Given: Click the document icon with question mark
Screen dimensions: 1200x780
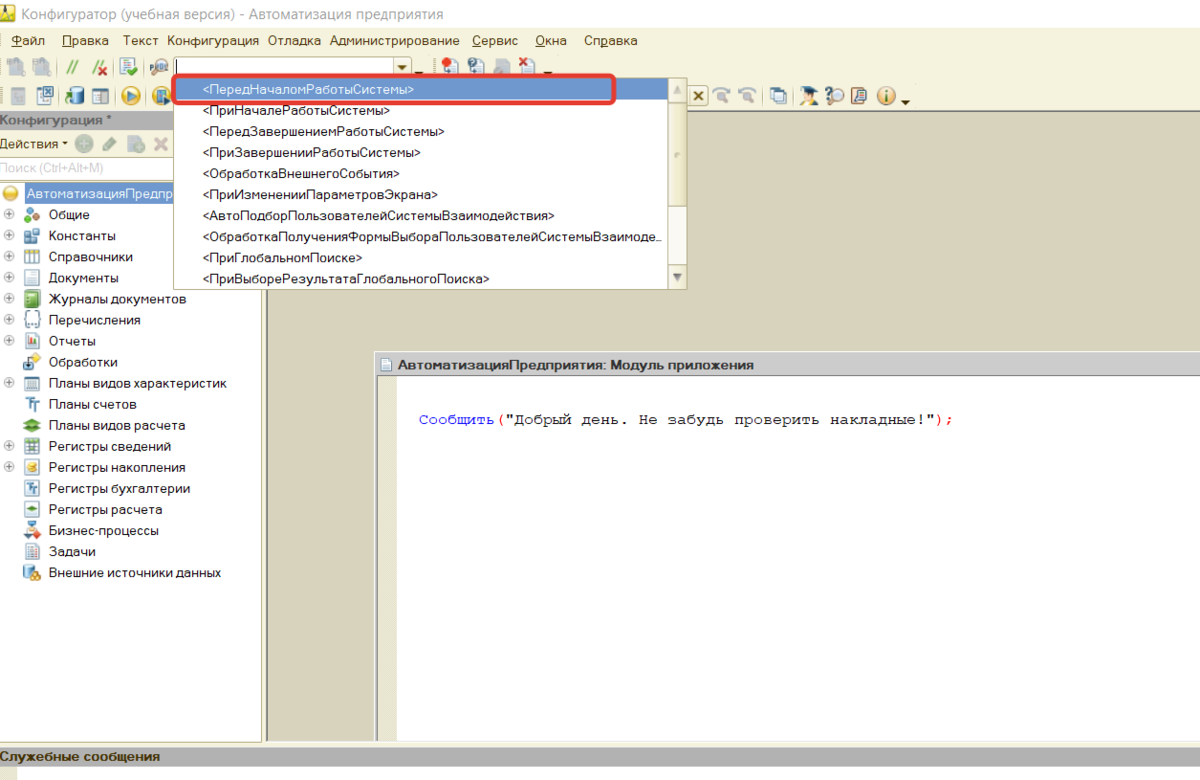Looking at the screenshot, I should point(476,66).
